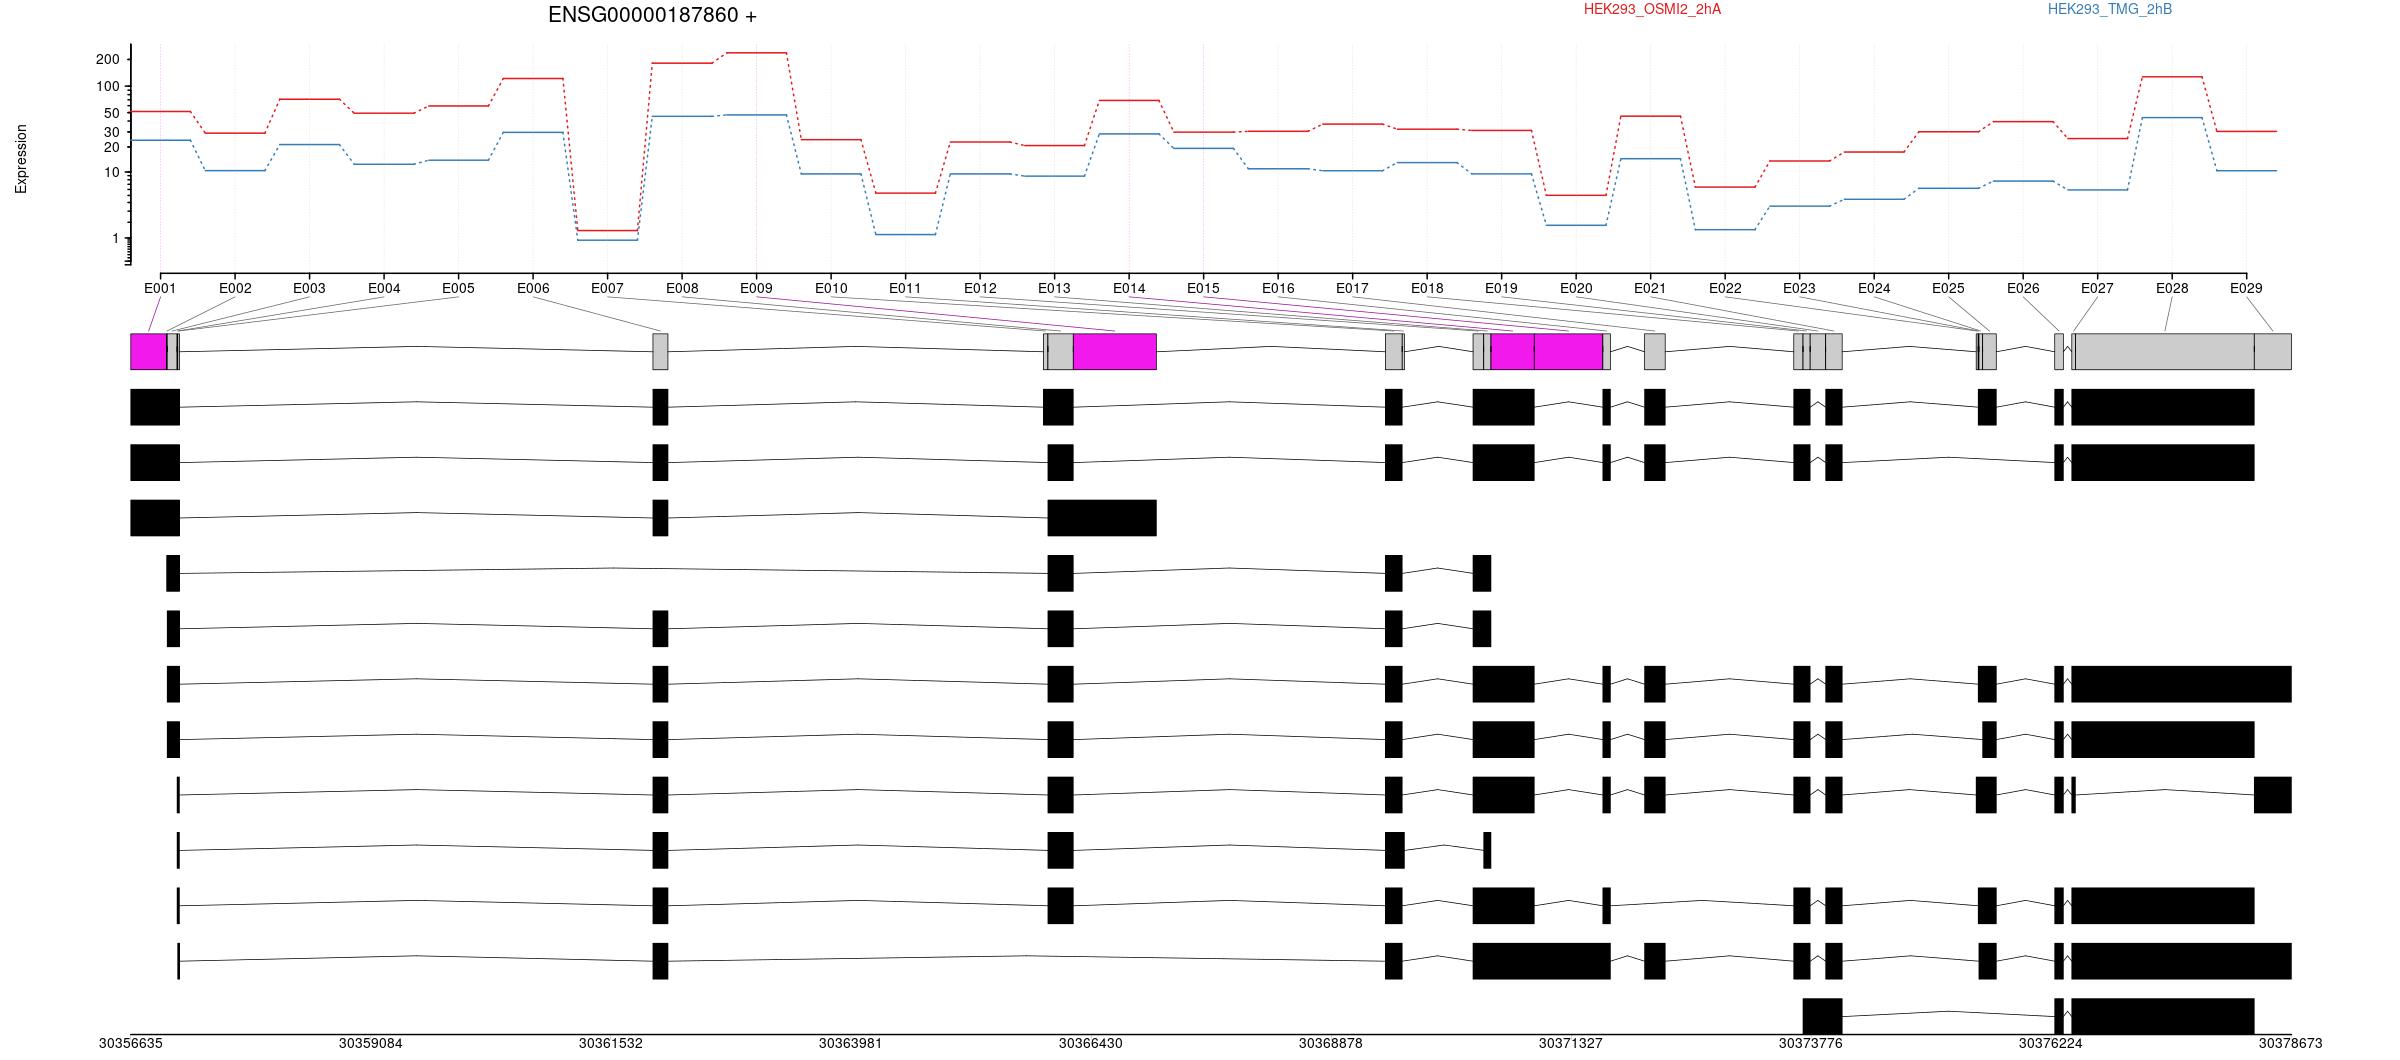Click exon label E022
Screen dimensions: 2400x1060
point(1725,288)
